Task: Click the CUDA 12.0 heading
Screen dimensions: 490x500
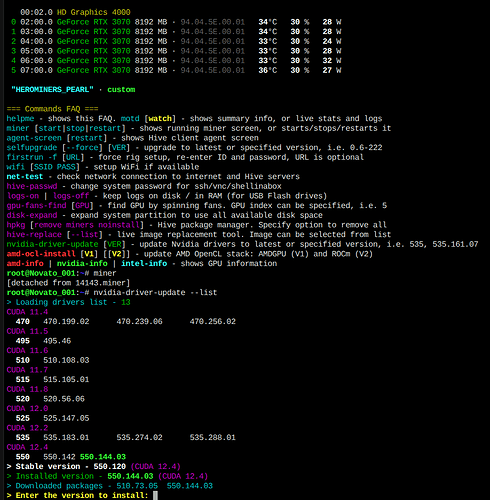Action: tap(27, 409)
